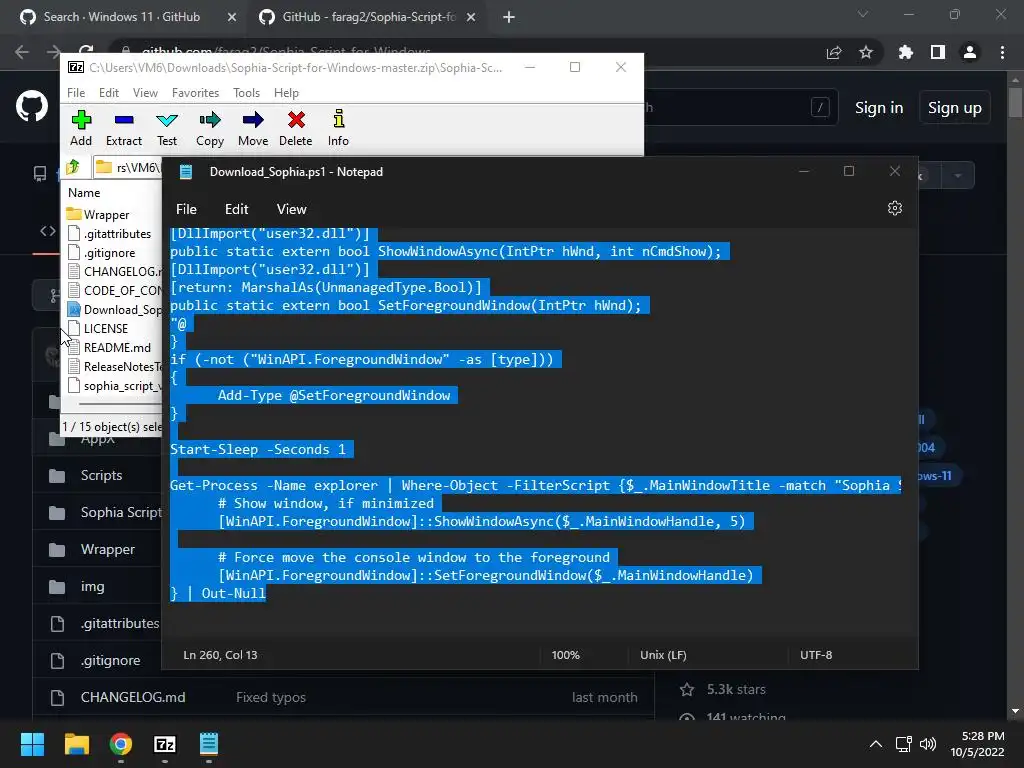This screenshot has height=768, width=1024.
Task: Click Sign up button on GitHub
Action: coord(955,108)
